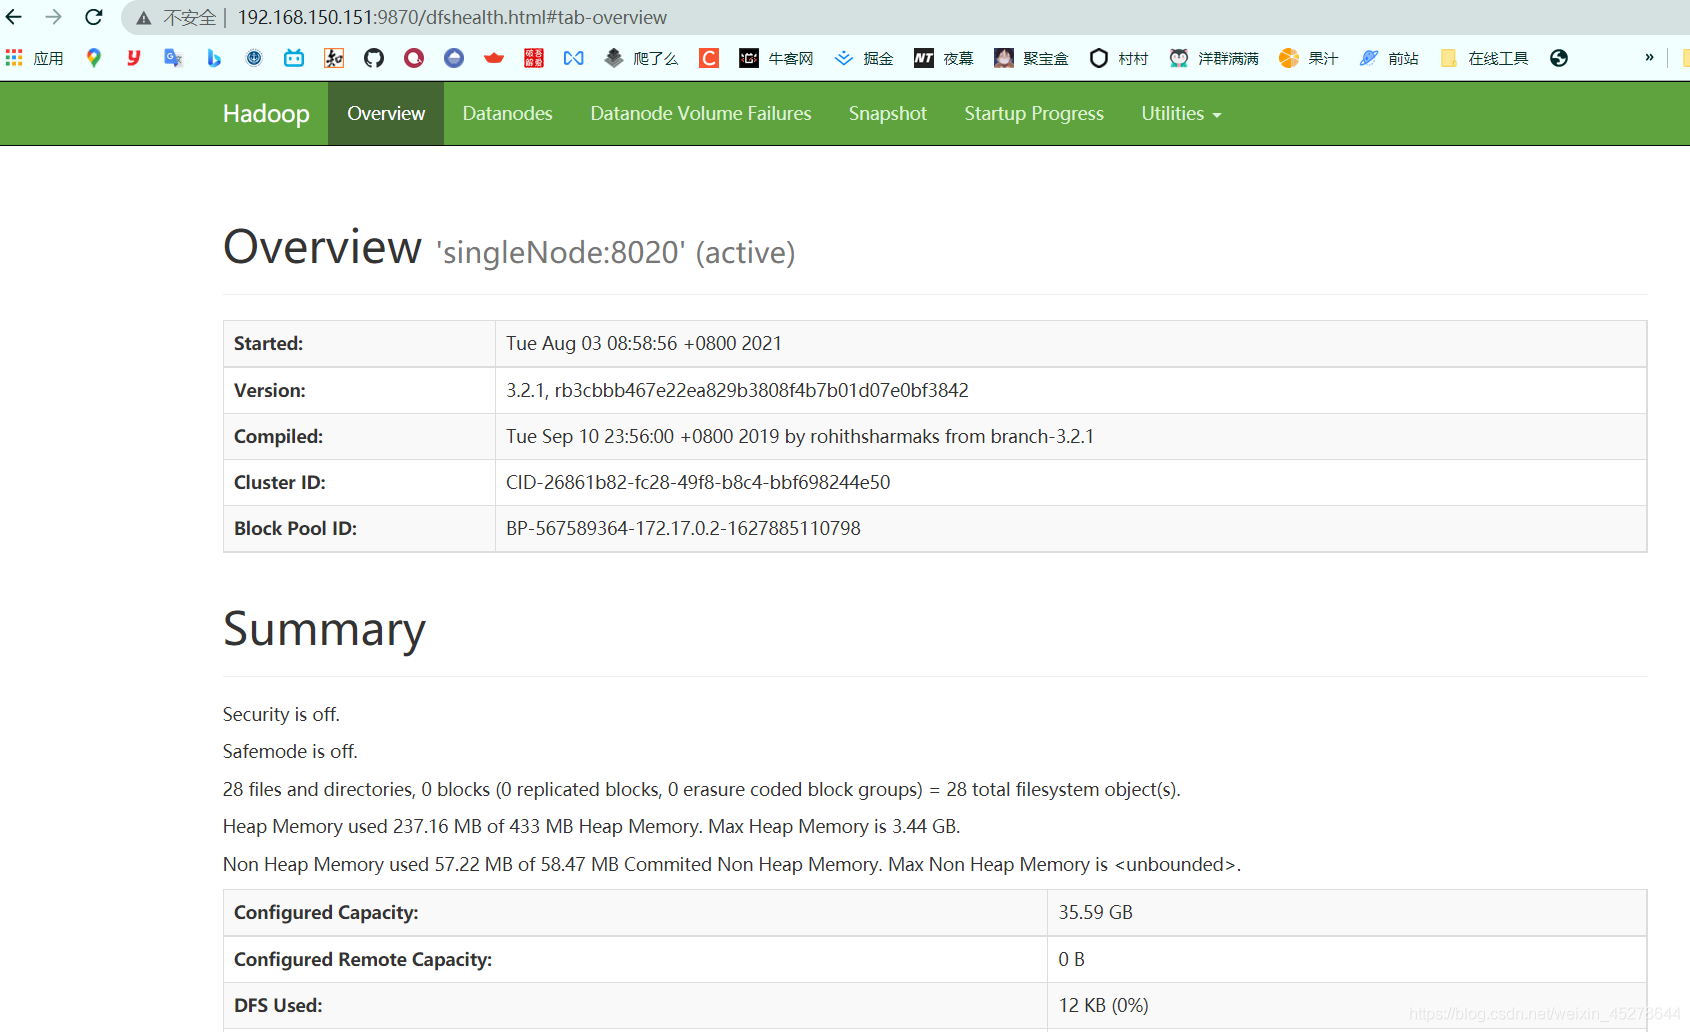The width and height of the screenshot is (1690, 1032).
Task: Select the Version 3.2.1 hash value
Action: pos(737,390)
